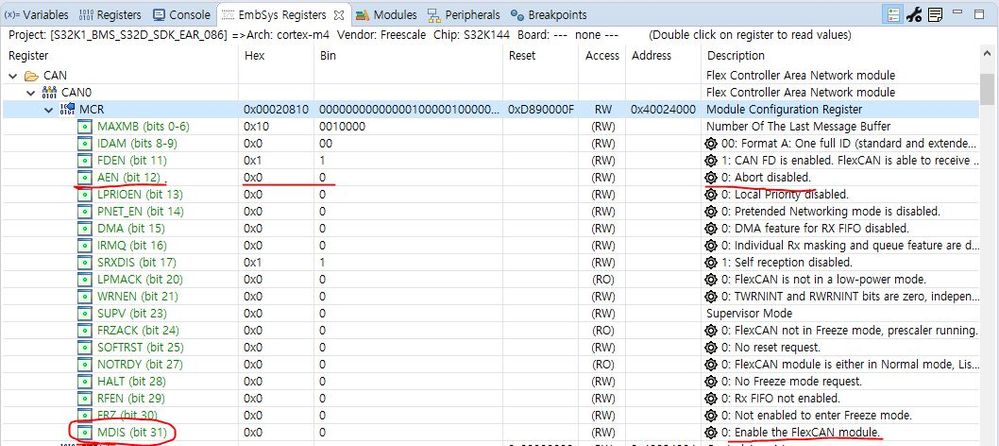Screen dimensions: 999x446
Task: Click the tools icon in view toolbar
Action: pyautogui.click(x=914, y=14)
